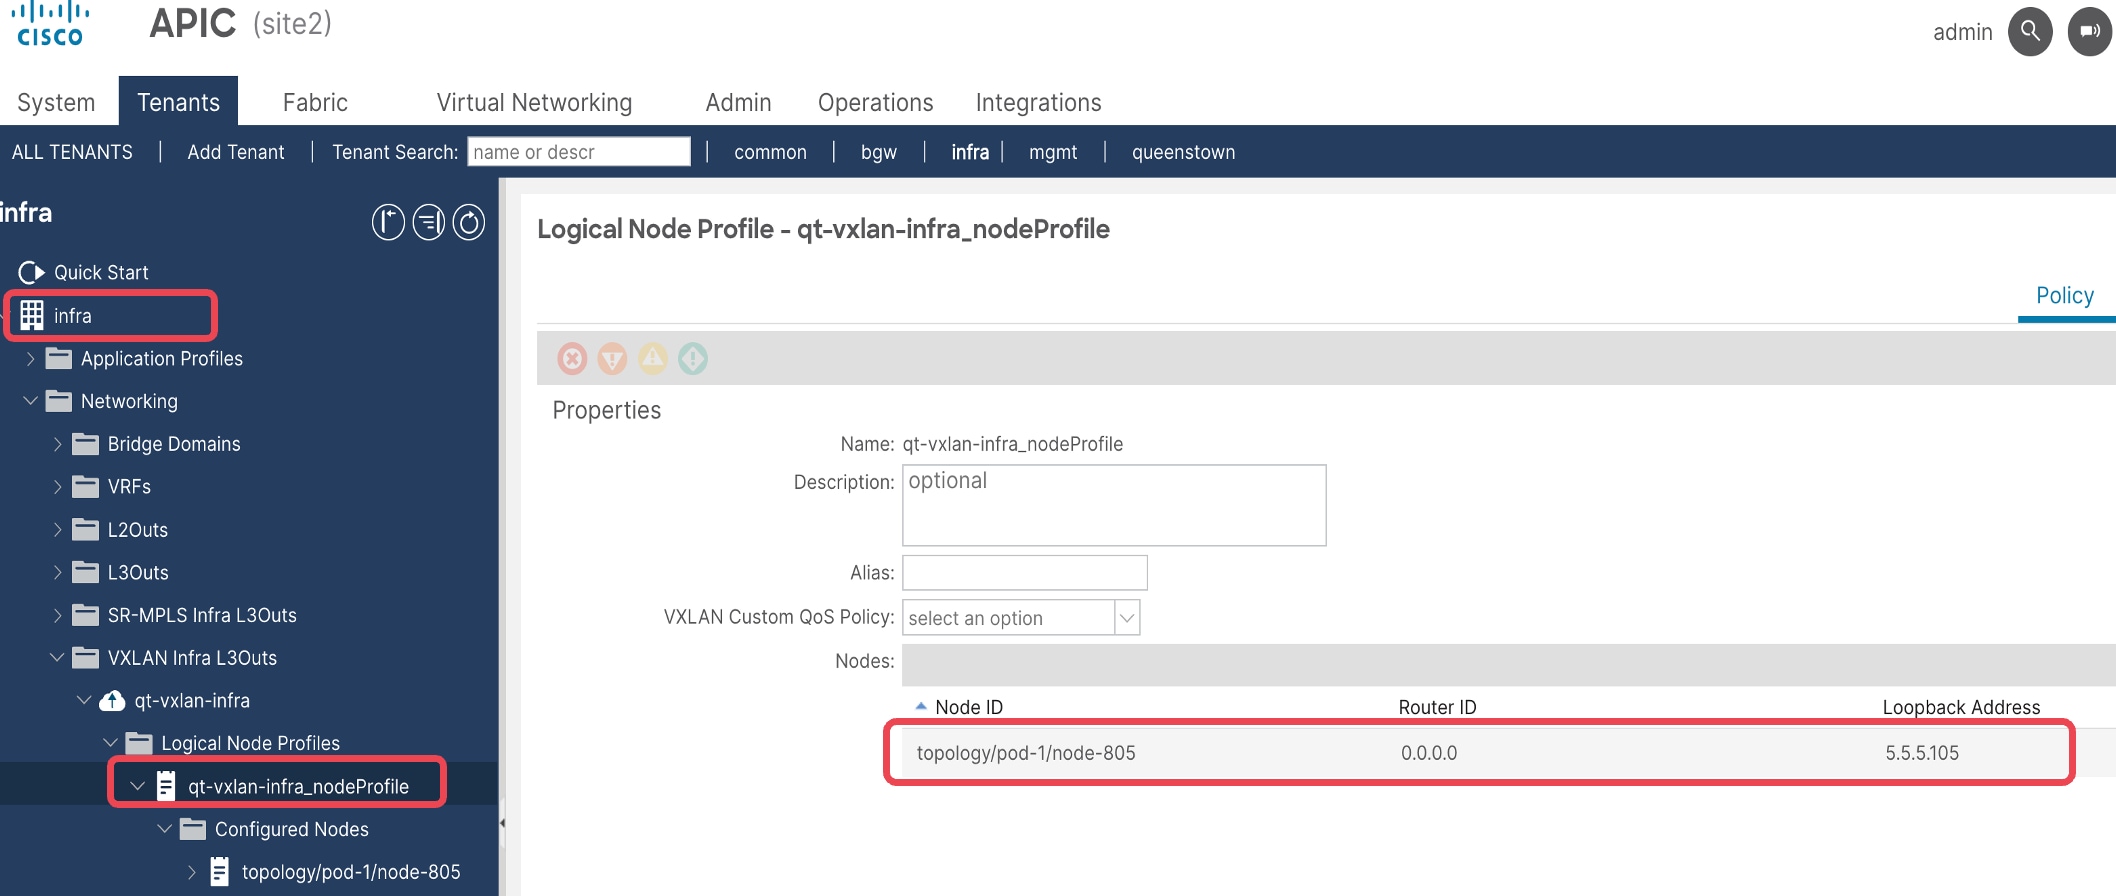The width and height of the screenshot is (2116, 896).
Task: Open the infra tenant in the tenant bar
Action: [x=970, y=152]
